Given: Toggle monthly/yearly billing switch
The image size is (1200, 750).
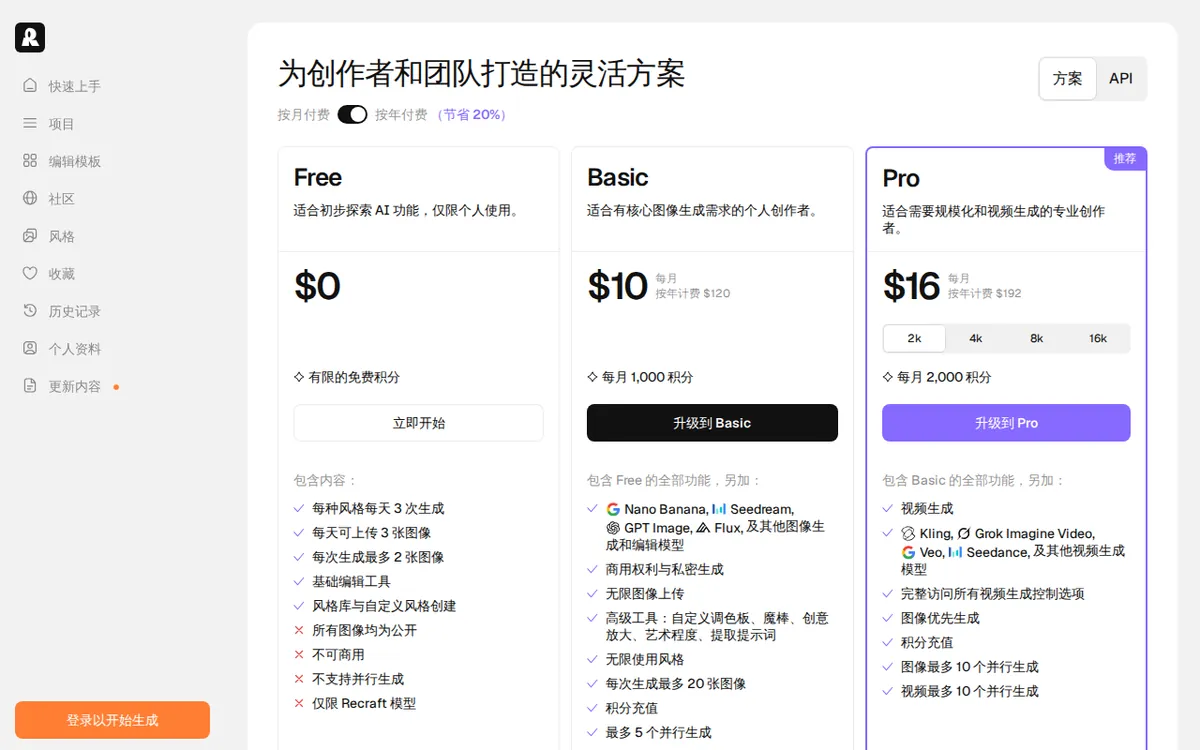Looking at the screenshot, I should [x=352, y=114].
